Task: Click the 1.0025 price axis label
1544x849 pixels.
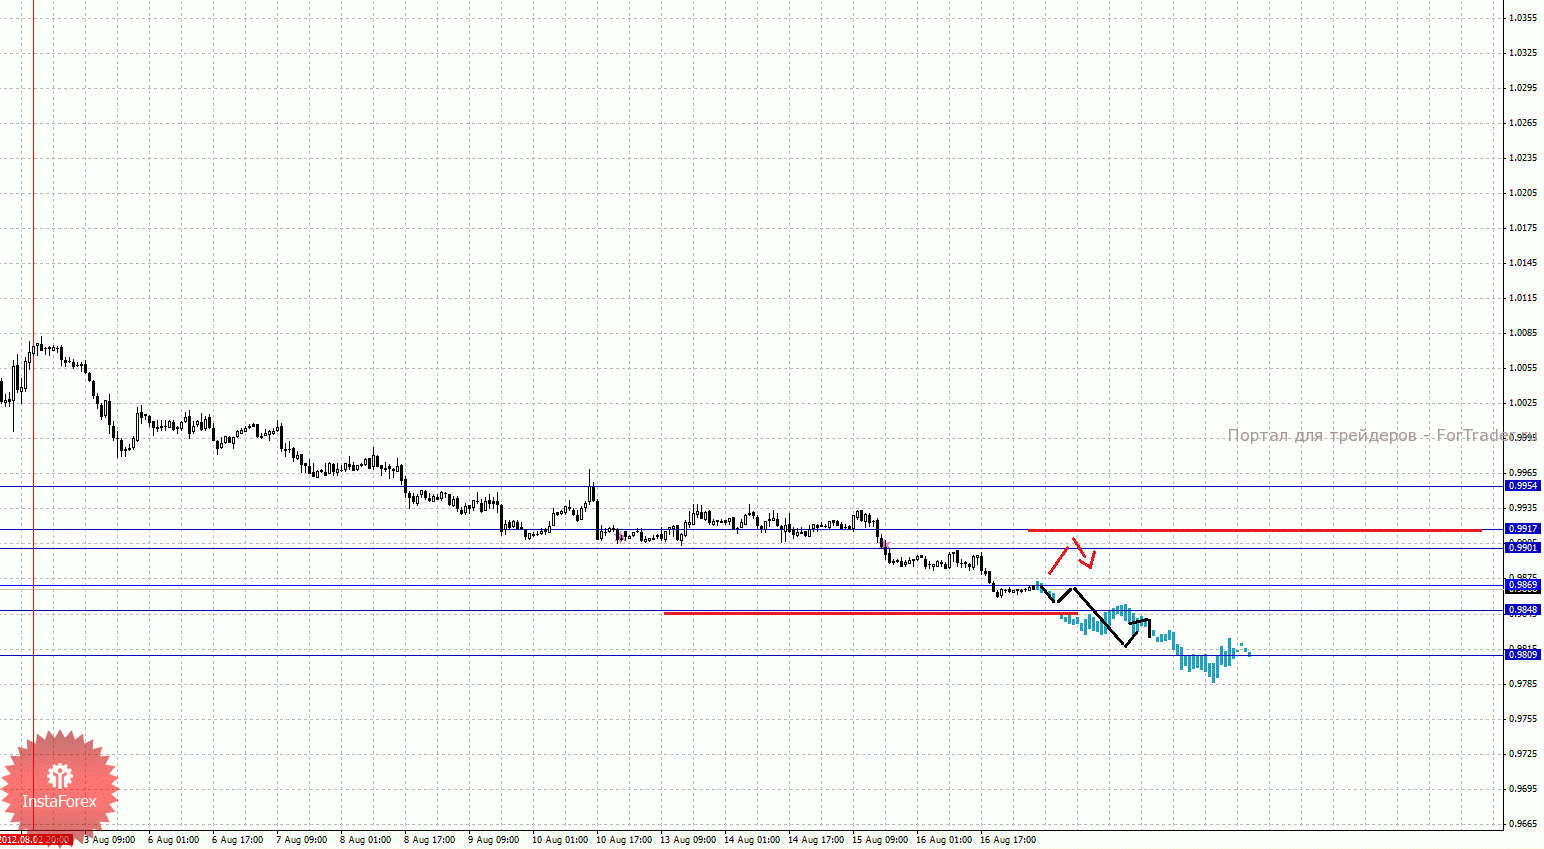Action: [x=1523, y=403]
